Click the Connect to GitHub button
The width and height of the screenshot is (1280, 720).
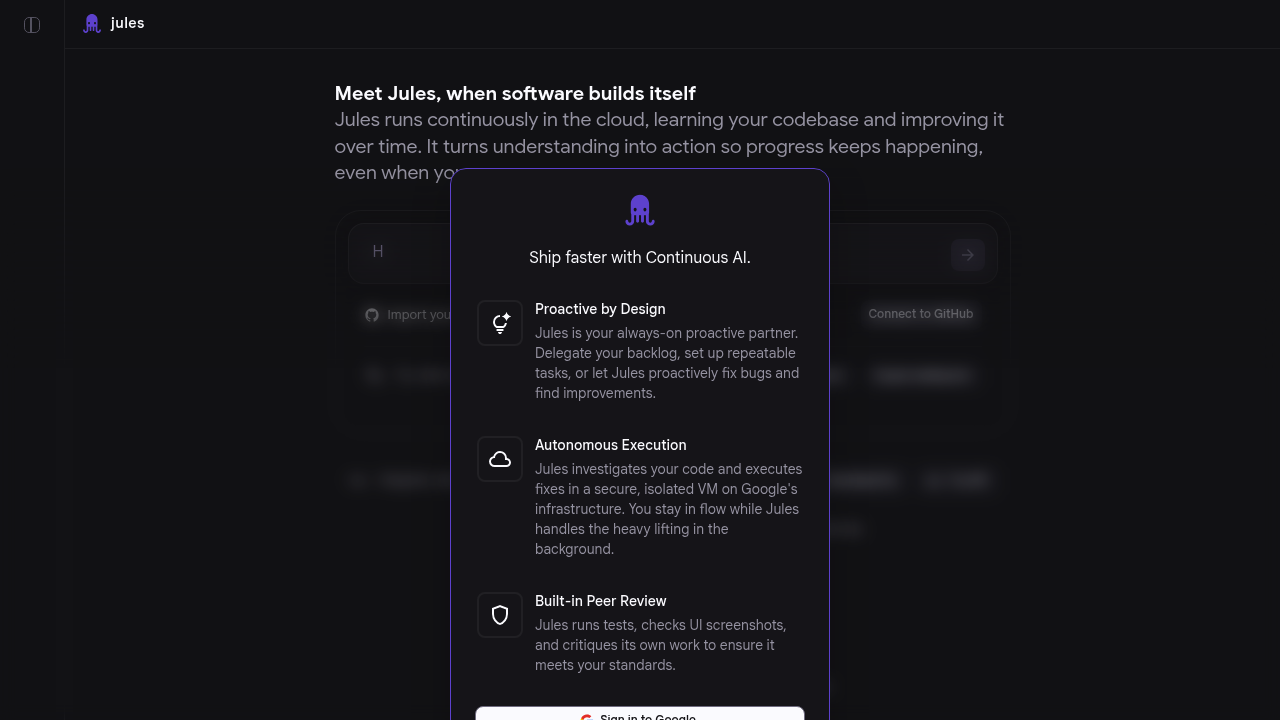(x=920, y=314)
